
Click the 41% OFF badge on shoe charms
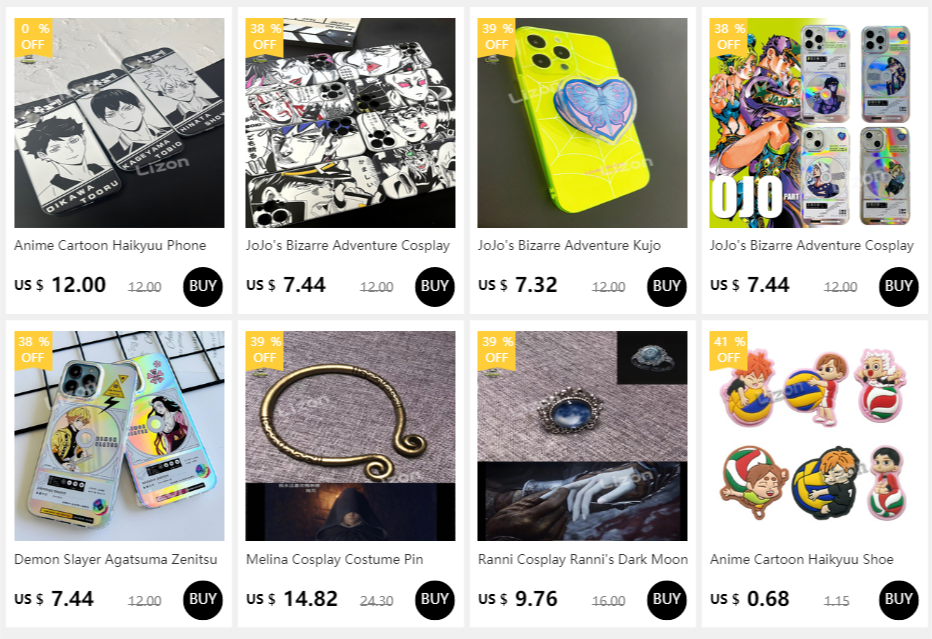pos(728,351)
